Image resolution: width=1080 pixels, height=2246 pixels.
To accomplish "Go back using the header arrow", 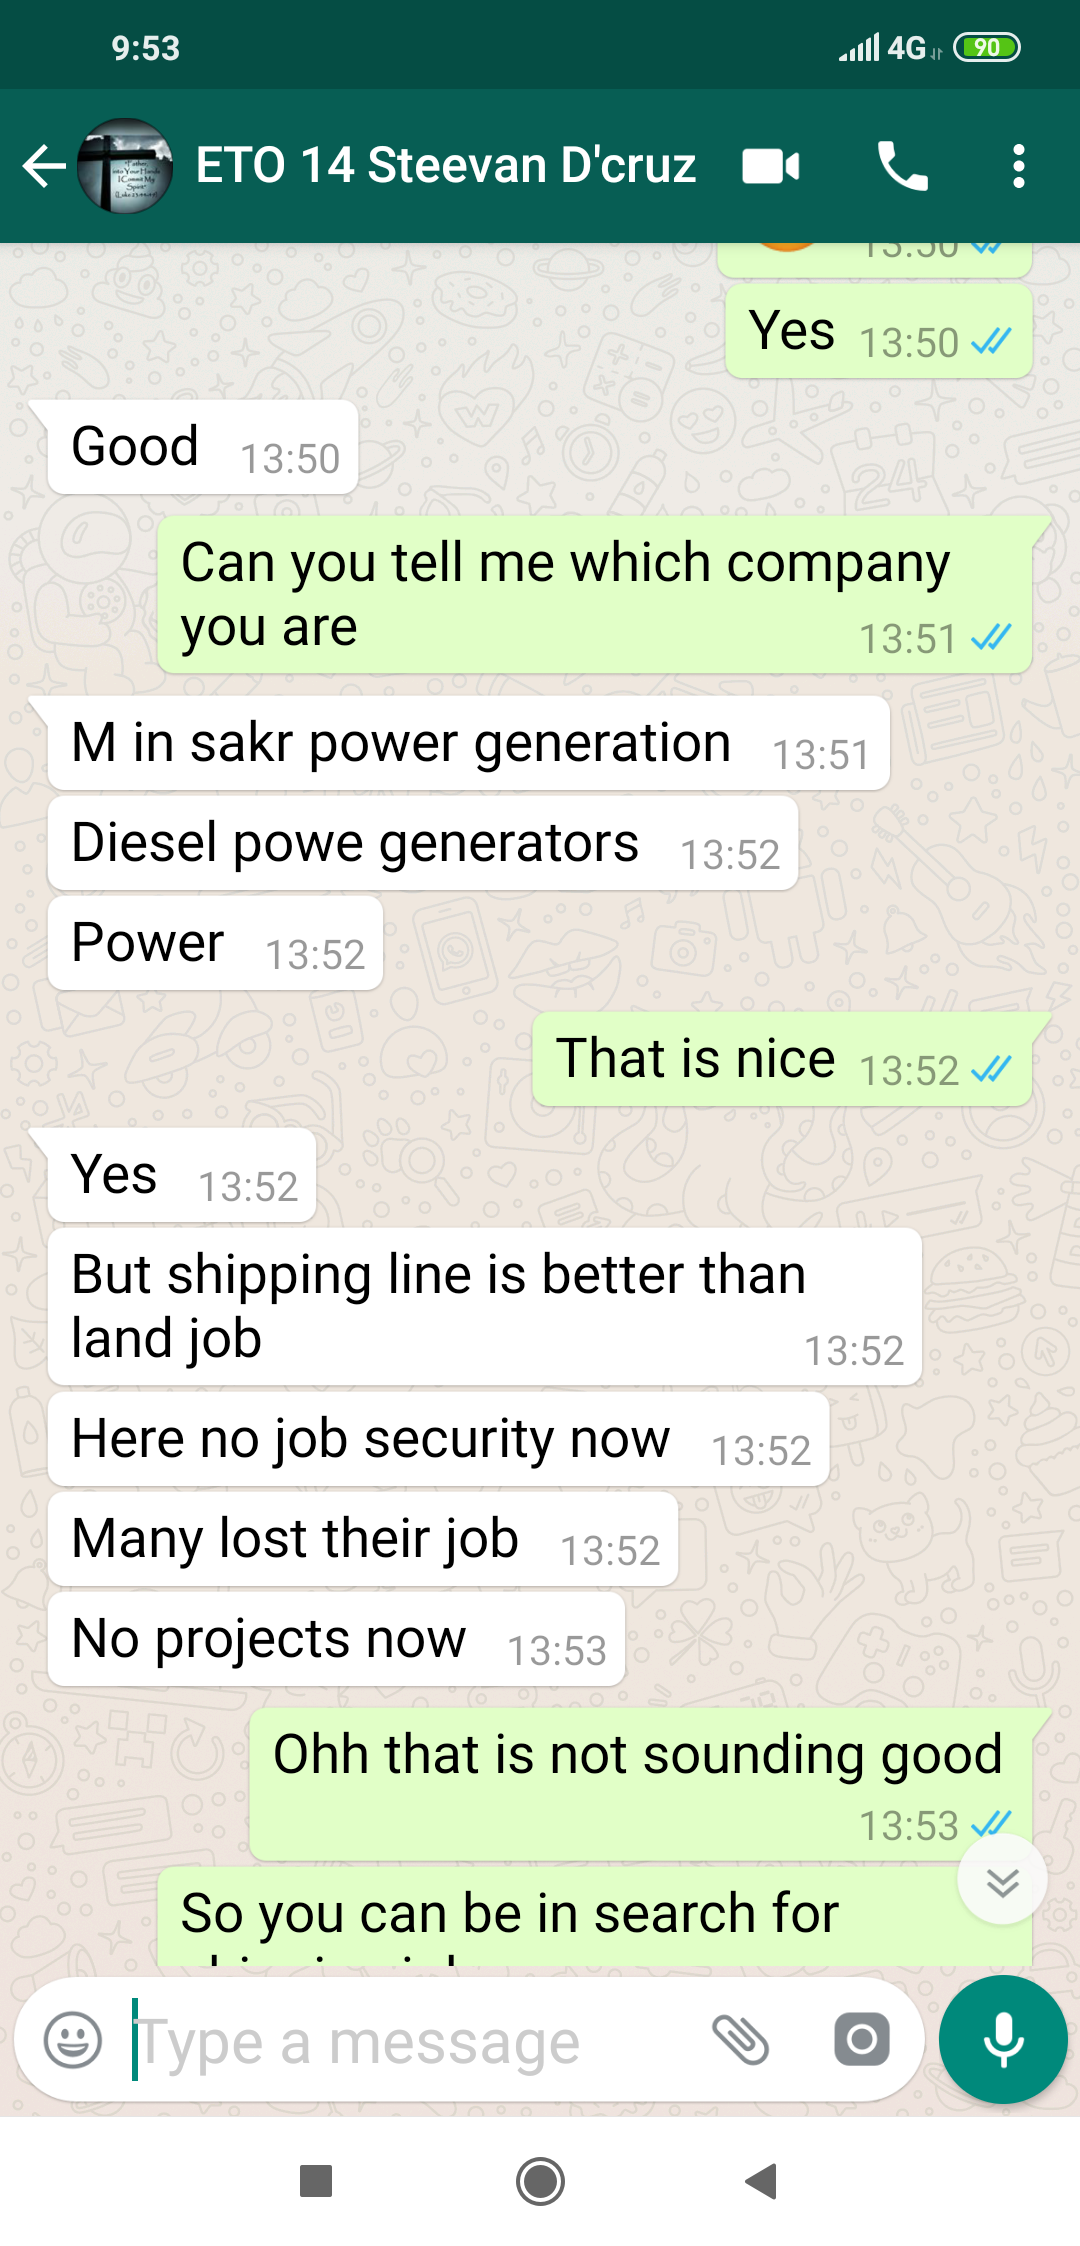I will [44, 166].
